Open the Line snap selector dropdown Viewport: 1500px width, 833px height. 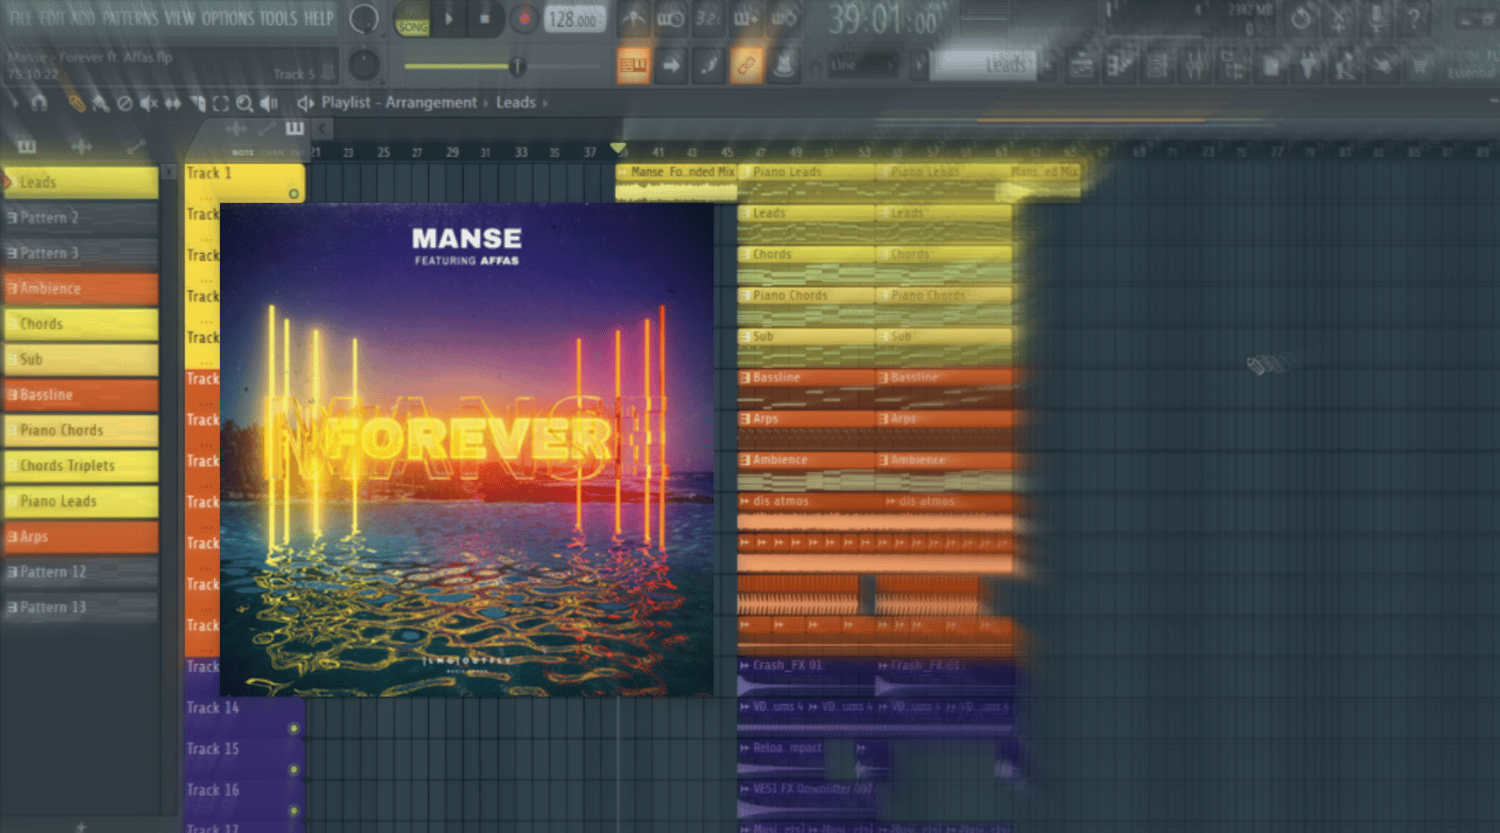[x=863, y=66]
